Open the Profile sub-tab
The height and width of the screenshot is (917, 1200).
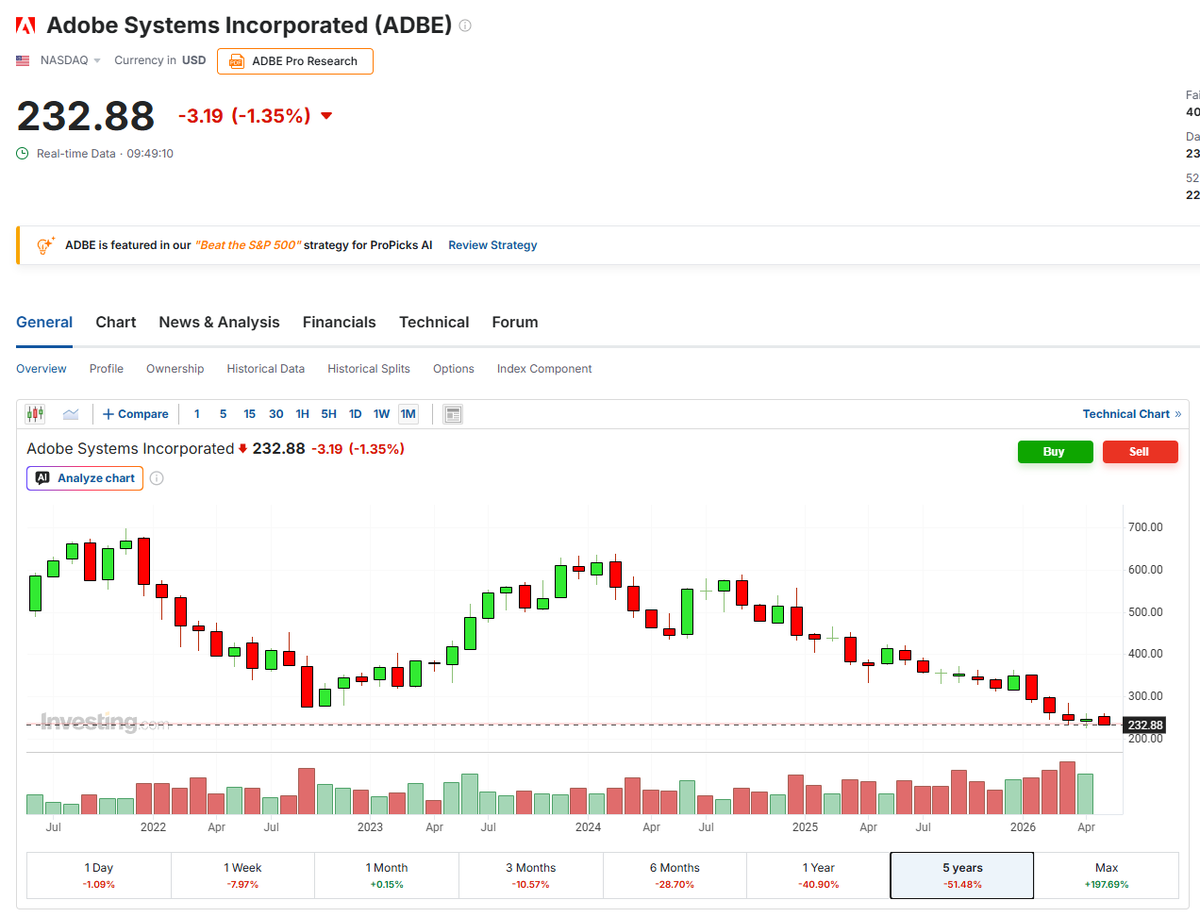click(x=106, y=369)
